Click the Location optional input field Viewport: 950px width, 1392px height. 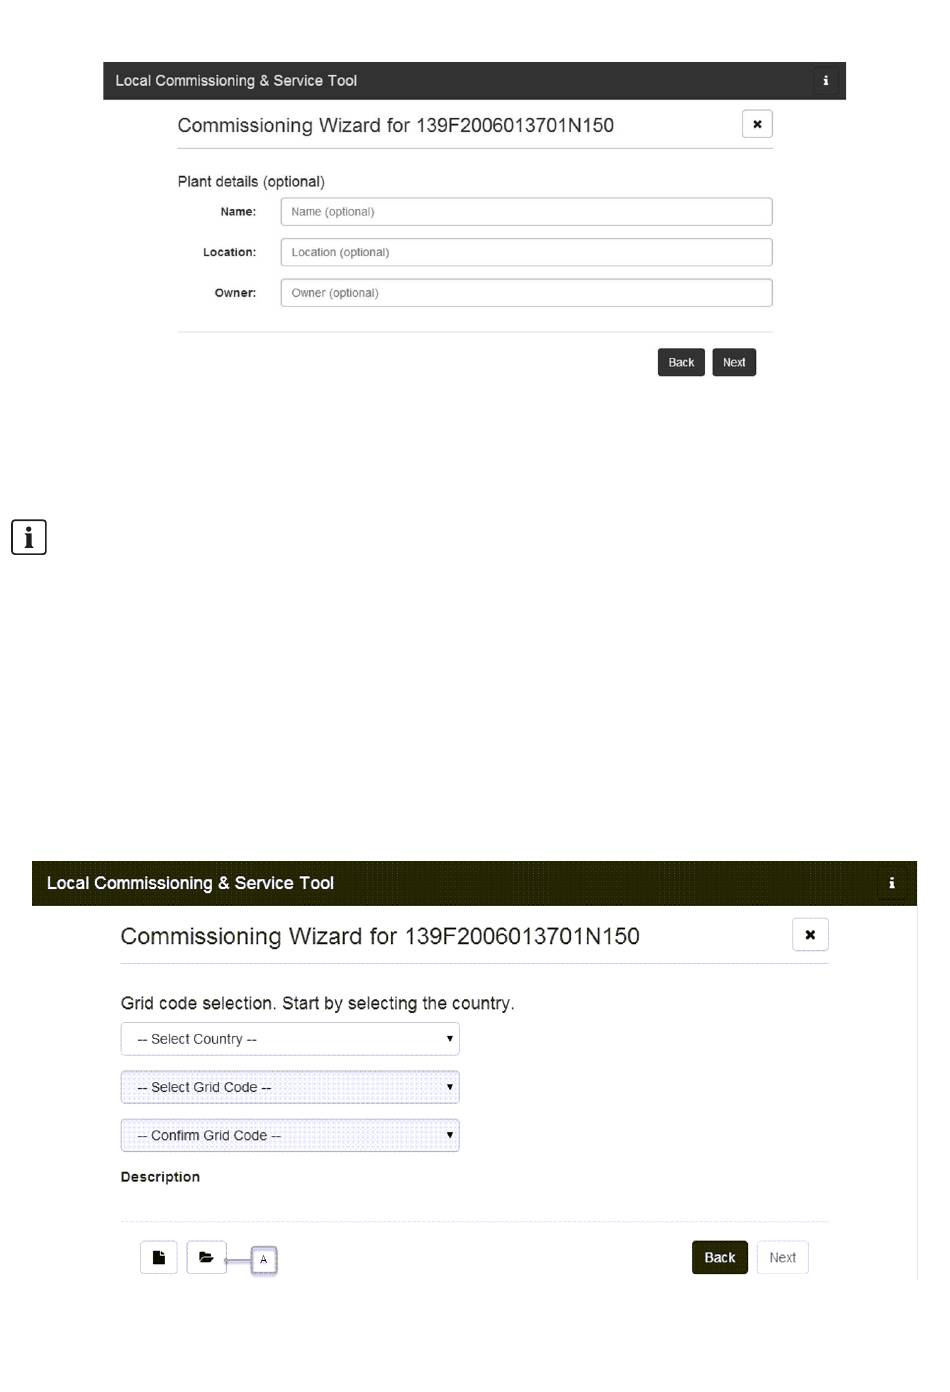526,252
